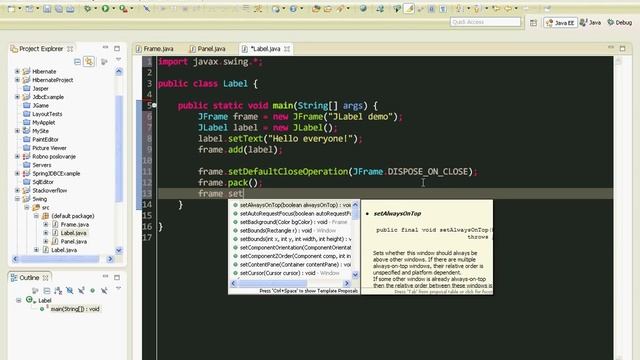Maximize the Outline panel
The image size is (640, 360).
(x=117, y=277)
